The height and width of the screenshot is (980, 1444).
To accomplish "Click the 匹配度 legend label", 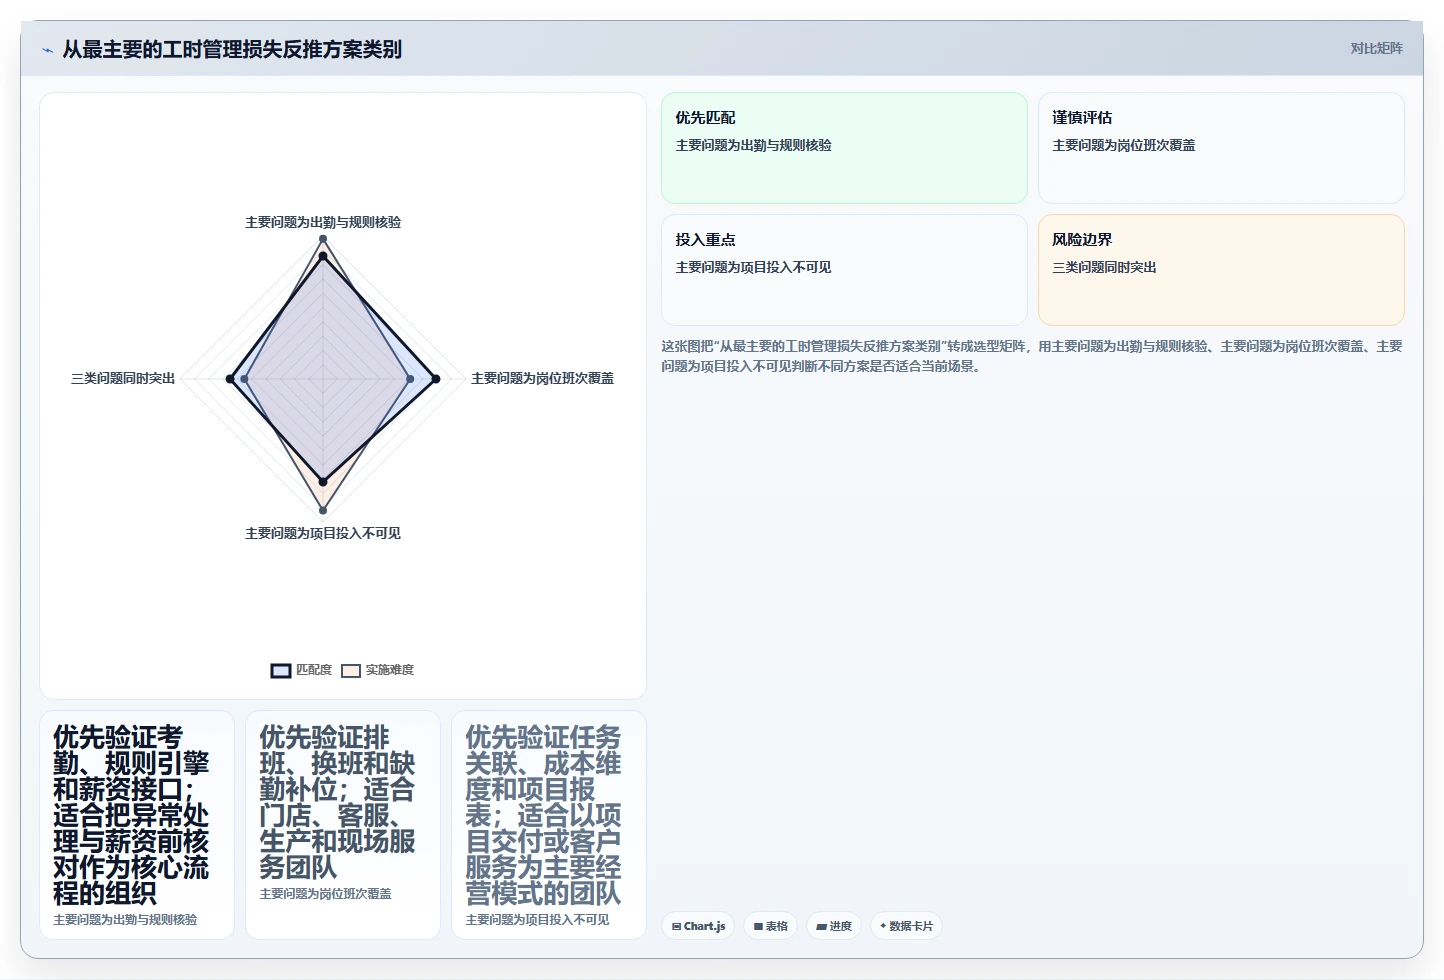I will coord(314,670).
